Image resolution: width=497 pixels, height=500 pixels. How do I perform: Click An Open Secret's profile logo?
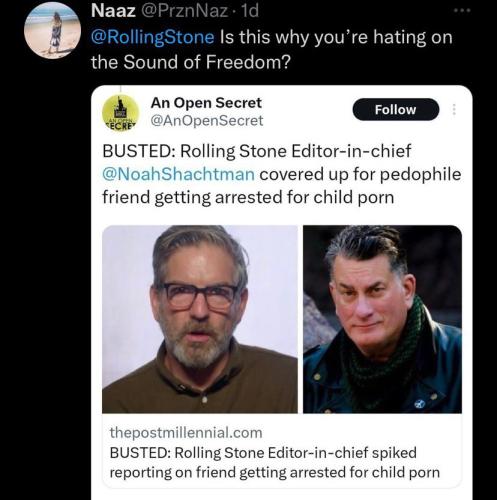120,113
